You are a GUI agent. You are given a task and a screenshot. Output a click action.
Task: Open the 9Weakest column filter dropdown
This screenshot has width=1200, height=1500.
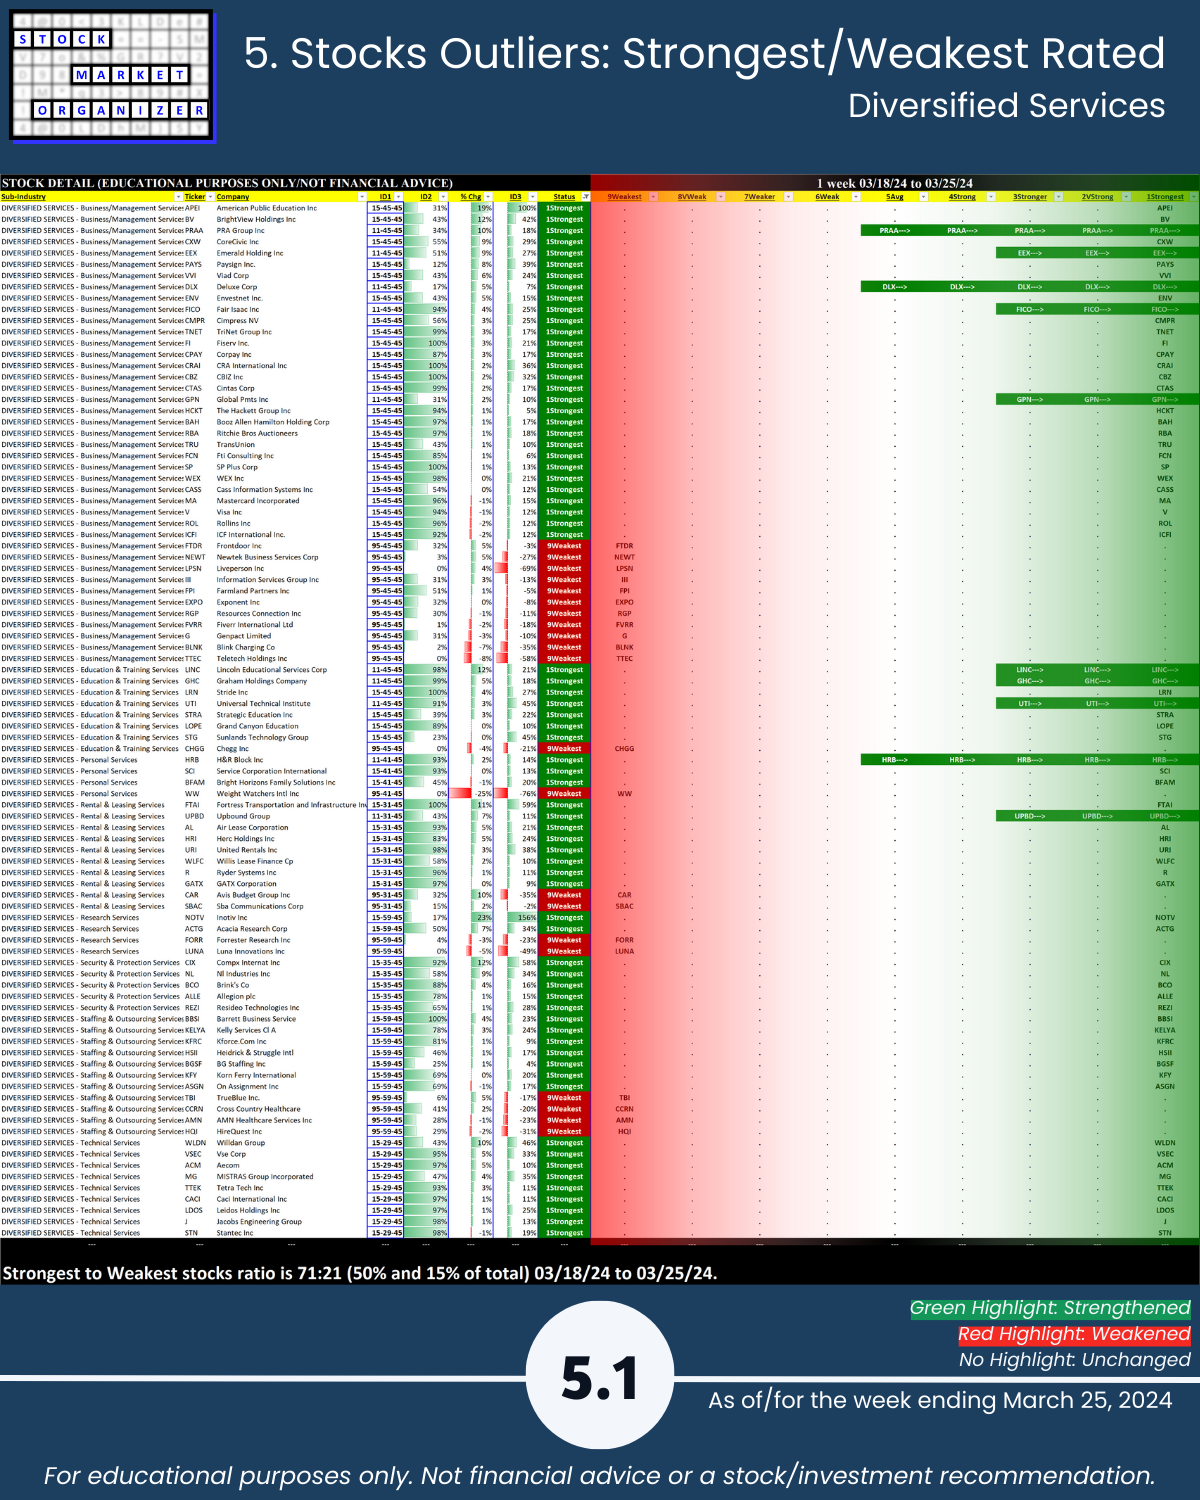(x=654, y=197)
